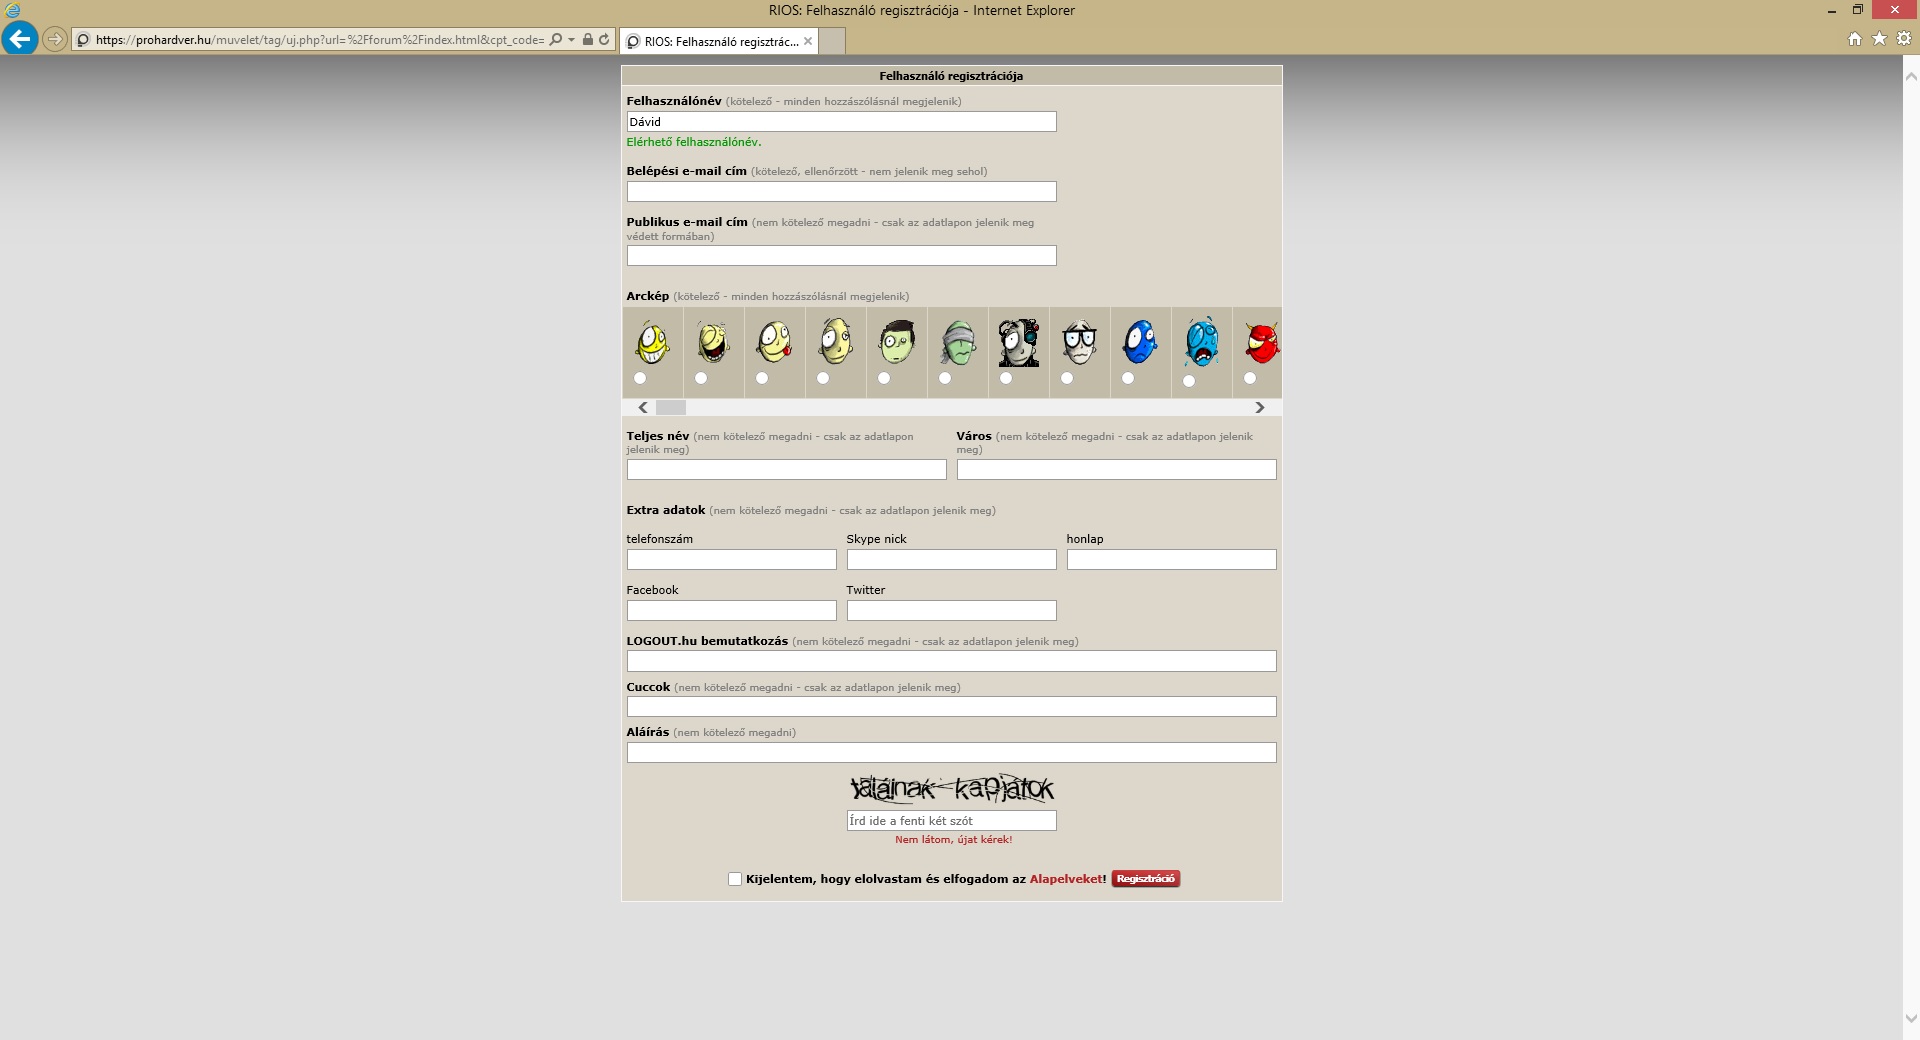This screenshot has width=1920, height=1040.
Task: Focus the honlap input field
Action: [1171, 560]
